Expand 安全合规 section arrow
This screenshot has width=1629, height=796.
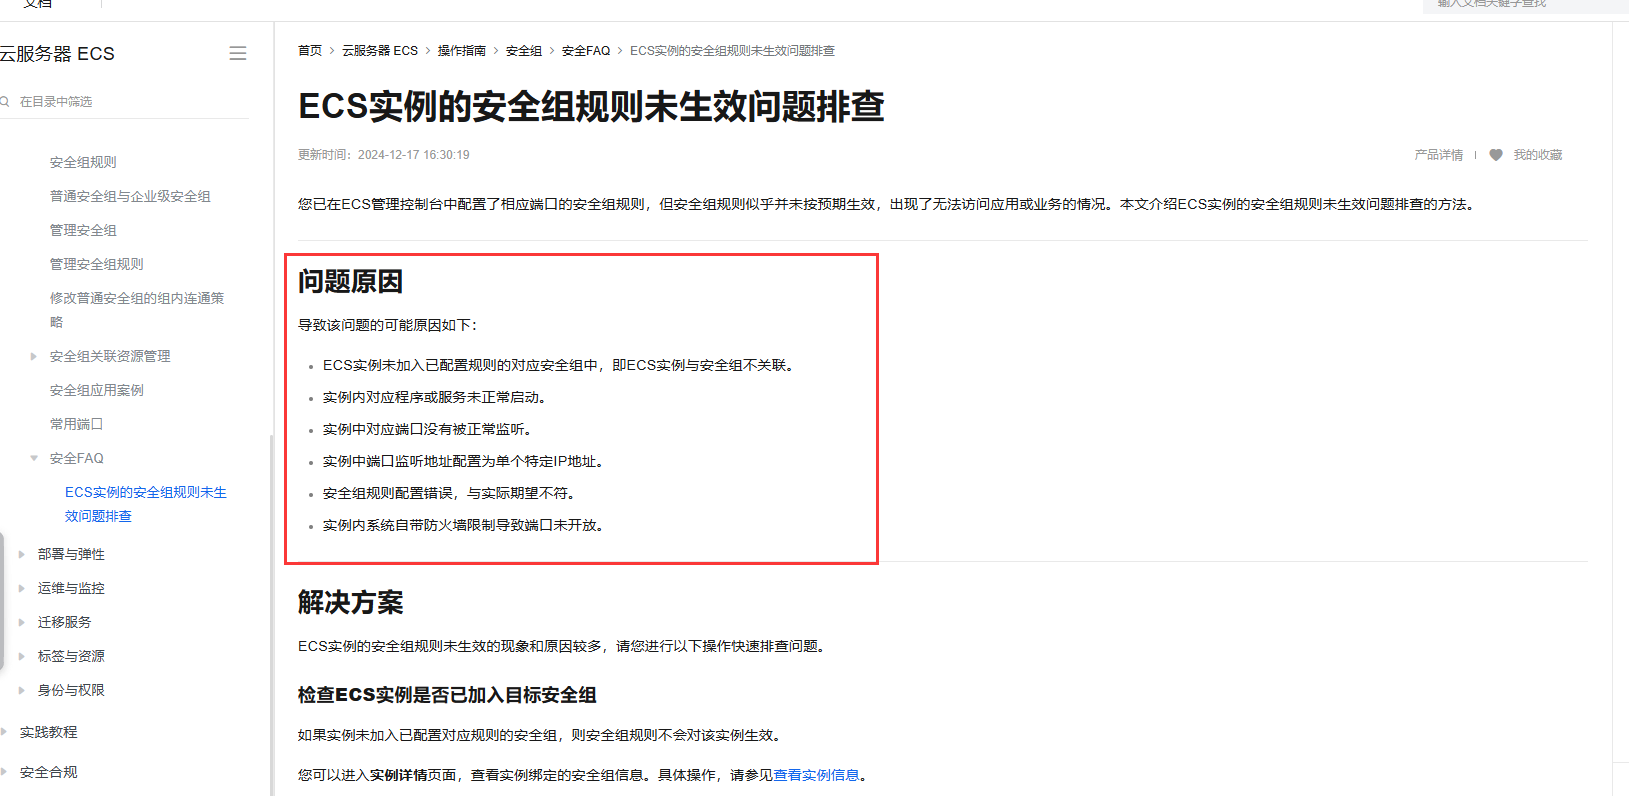coord(4,772)
